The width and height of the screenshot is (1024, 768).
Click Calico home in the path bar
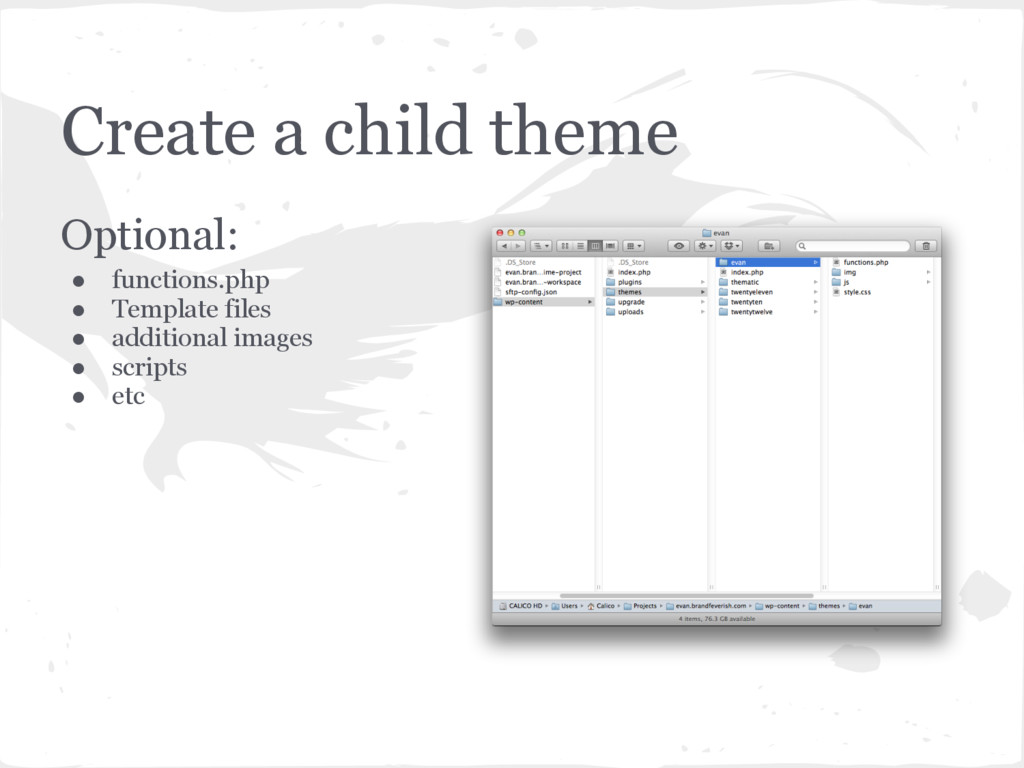tap(601, 606)
